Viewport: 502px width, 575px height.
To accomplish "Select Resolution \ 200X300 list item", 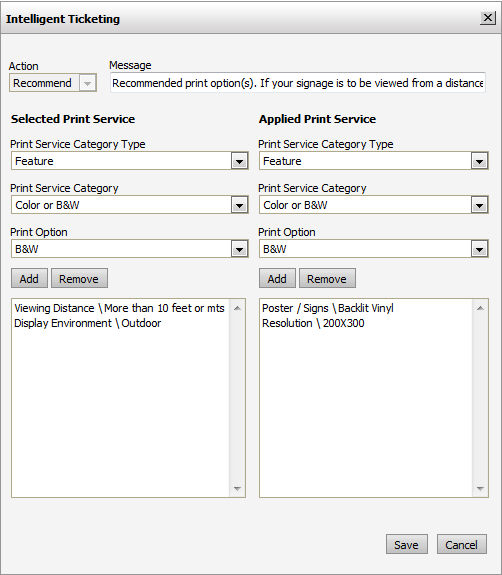I will click(313, 323).
